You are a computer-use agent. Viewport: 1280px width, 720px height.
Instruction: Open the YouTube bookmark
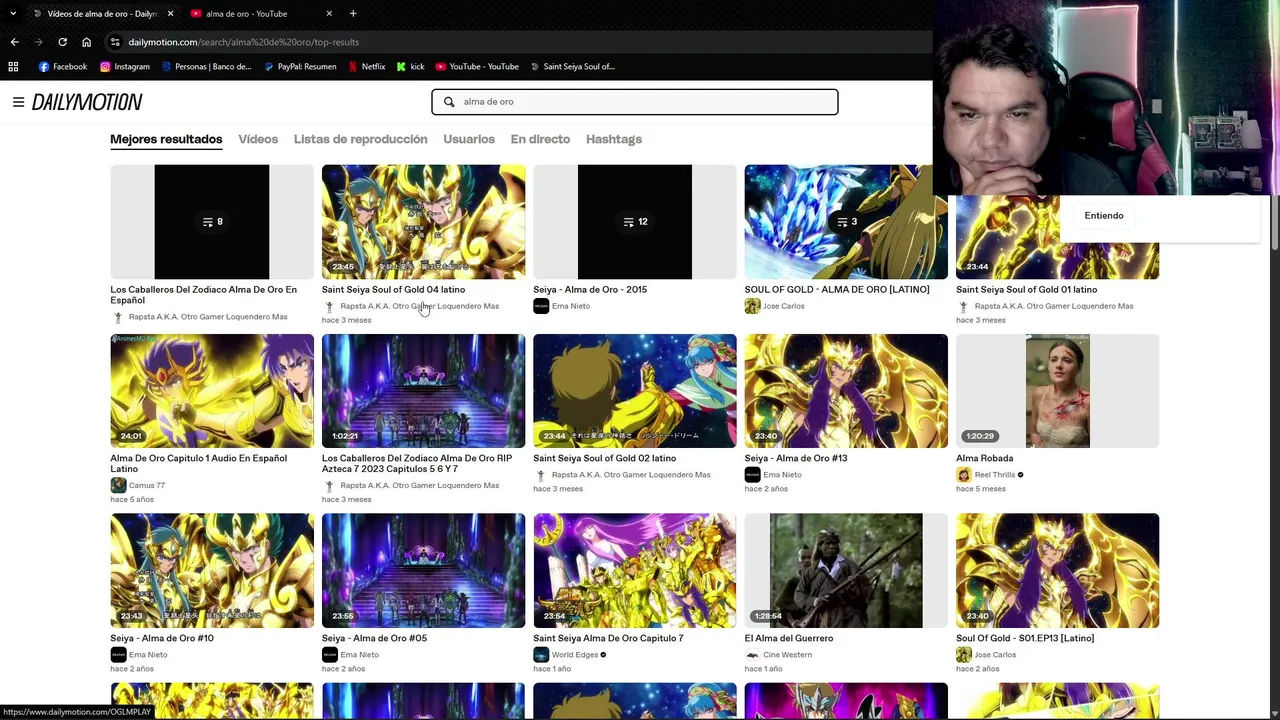click(477, 67)
